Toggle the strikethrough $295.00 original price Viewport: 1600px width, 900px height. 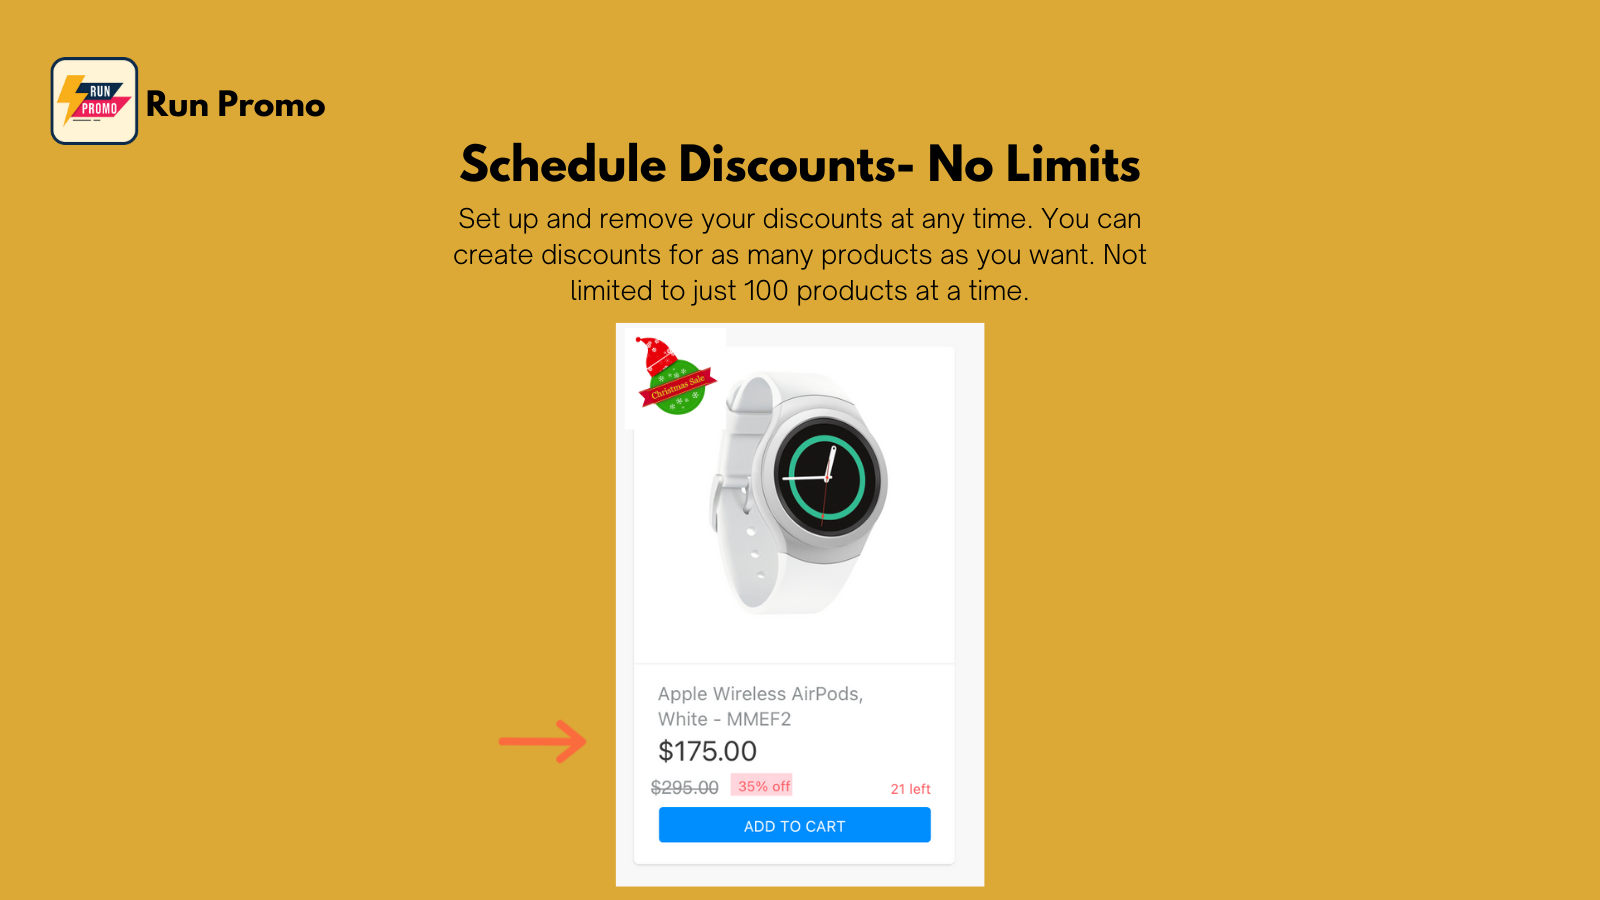click(684, 788)
